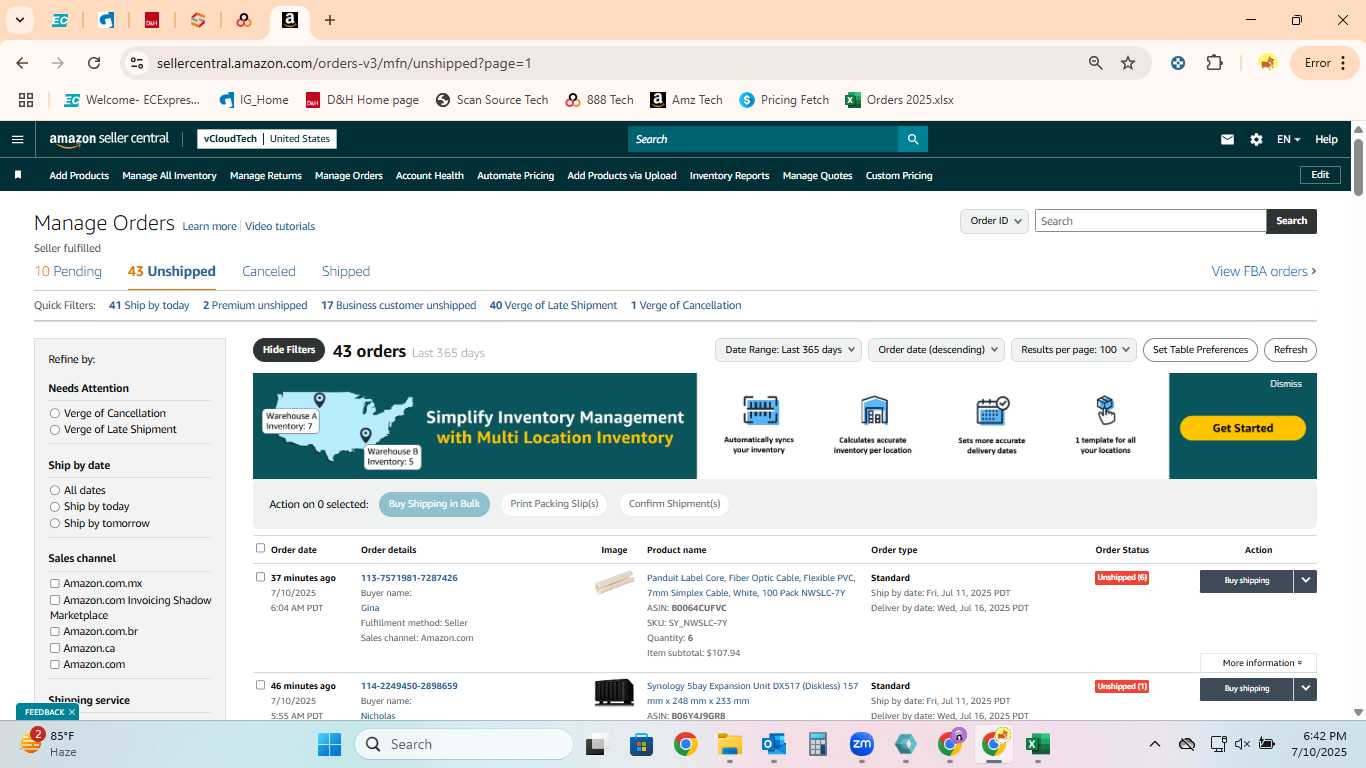Viewport: 1366px width, 768px height.
Task: Open Outlook from the taskbar
Action: tap(773, 744)
